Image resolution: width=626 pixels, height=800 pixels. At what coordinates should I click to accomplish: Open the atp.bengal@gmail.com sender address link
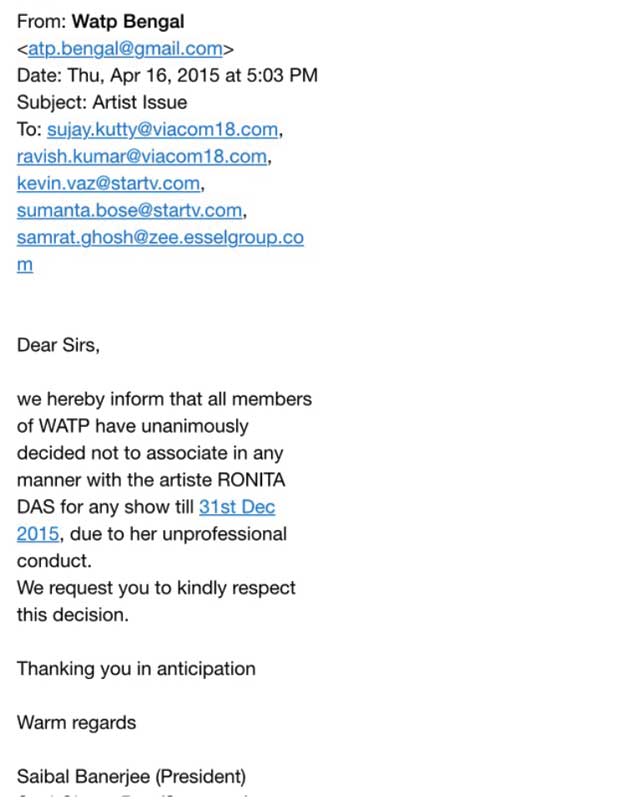tap(125, 48)
